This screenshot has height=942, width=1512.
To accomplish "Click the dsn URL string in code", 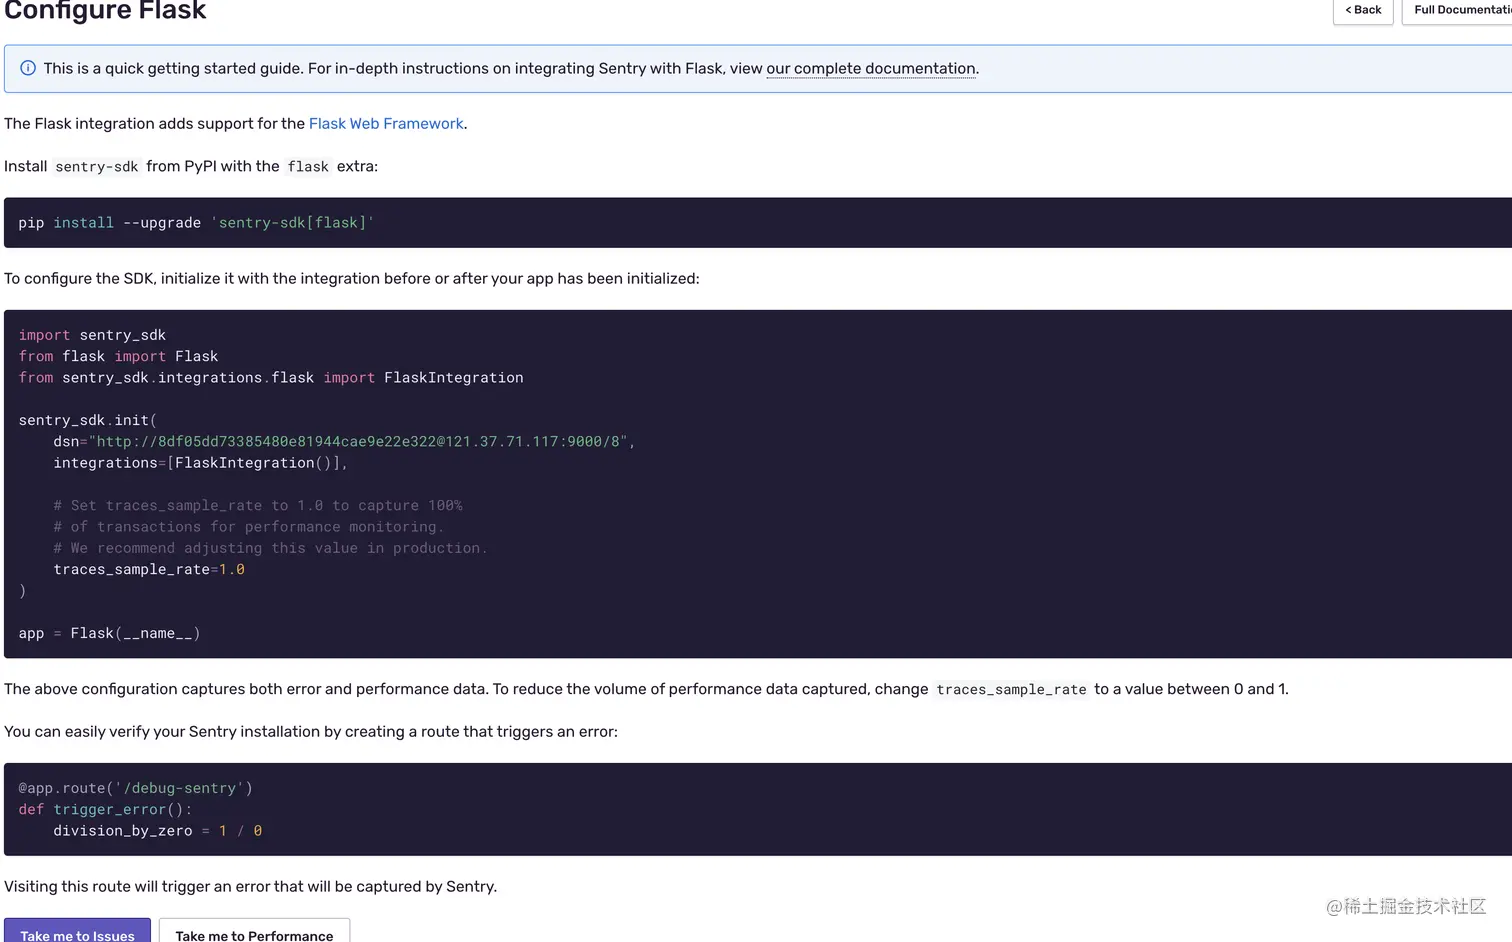I will coord(358,441).
